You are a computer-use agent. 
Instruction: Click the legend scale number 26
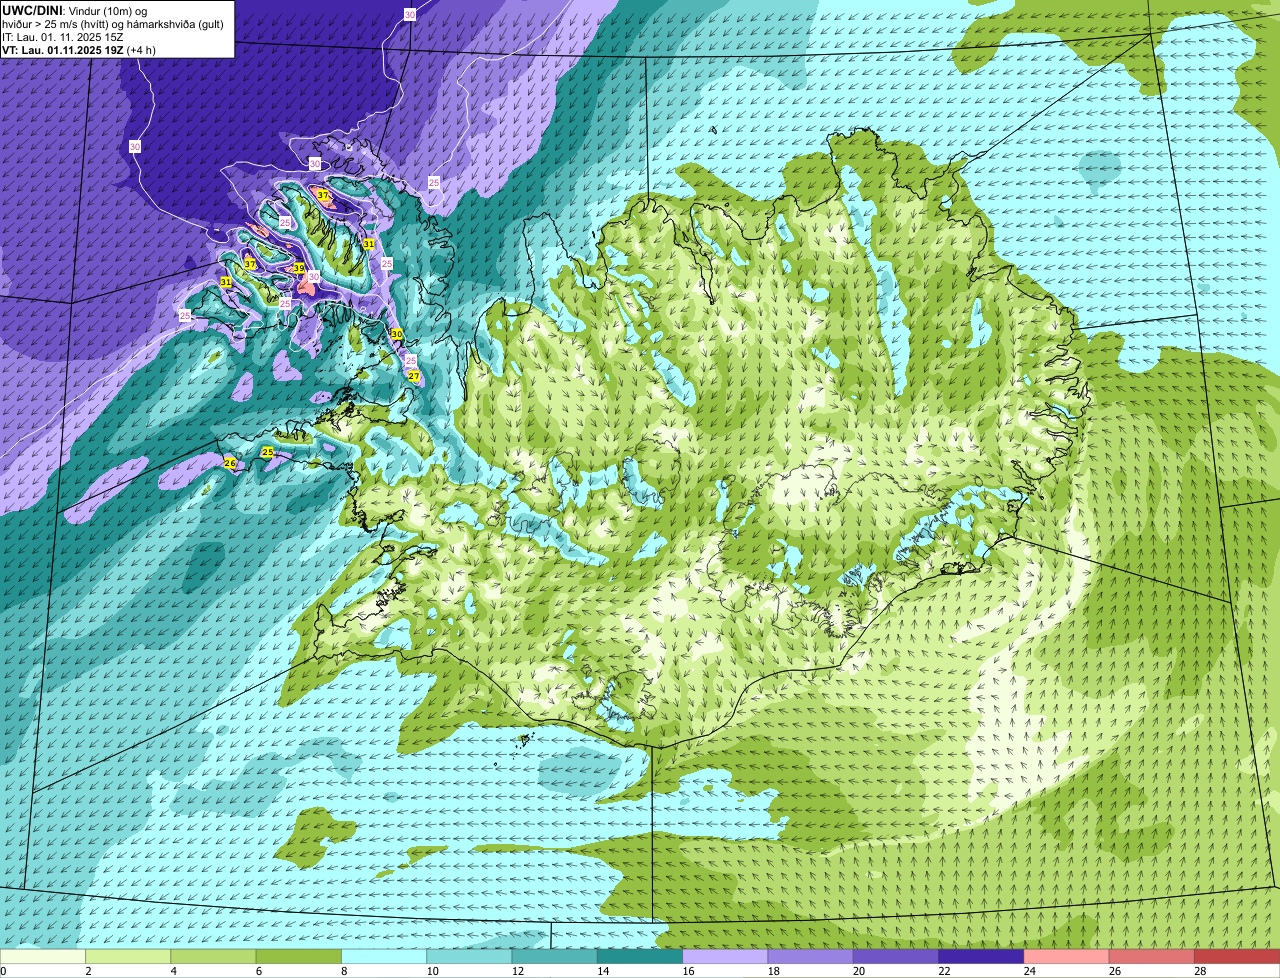pyautogui.click(x=1114, y=971)
